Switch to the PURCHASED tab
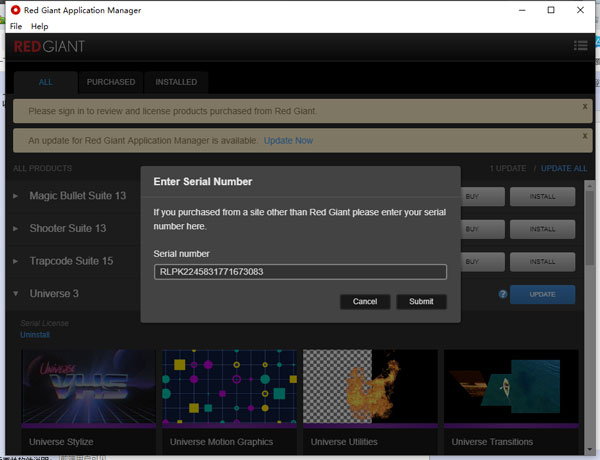 coord(111,82)
